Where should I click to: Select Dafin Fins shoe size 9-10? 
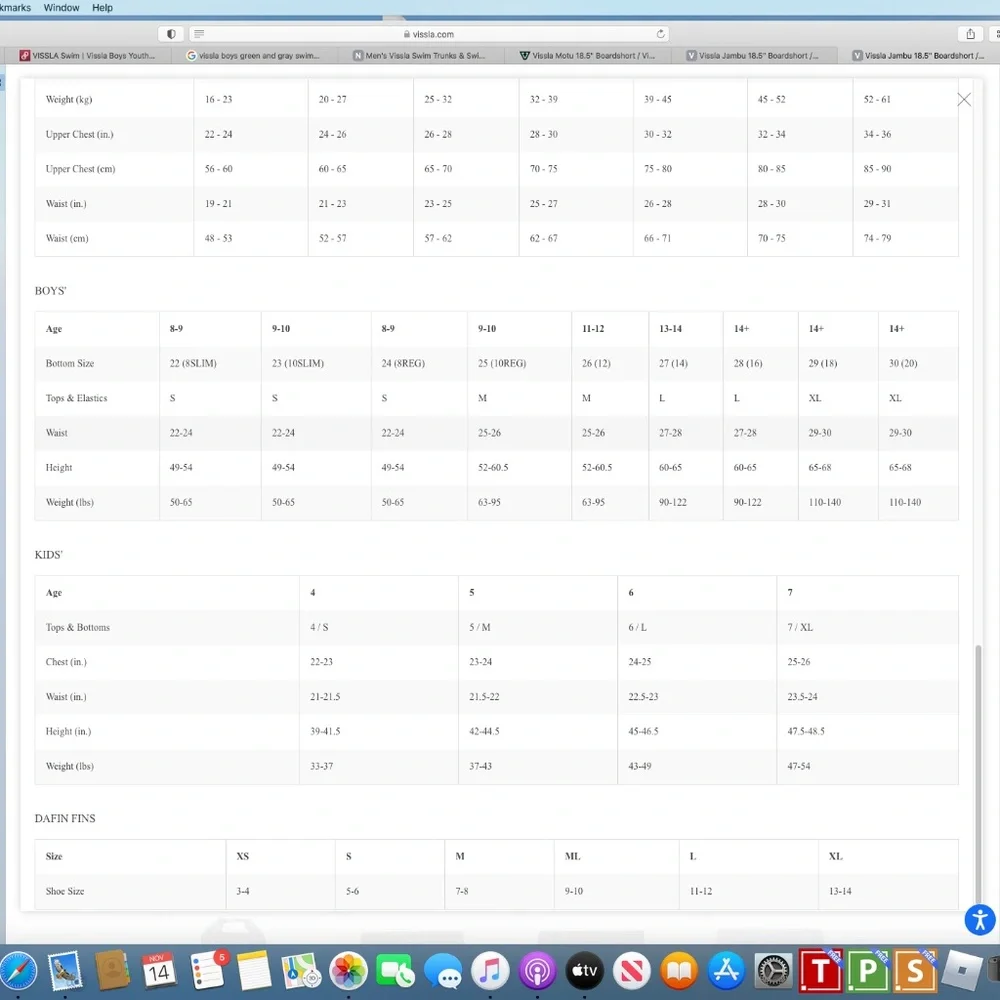(573, 892)
